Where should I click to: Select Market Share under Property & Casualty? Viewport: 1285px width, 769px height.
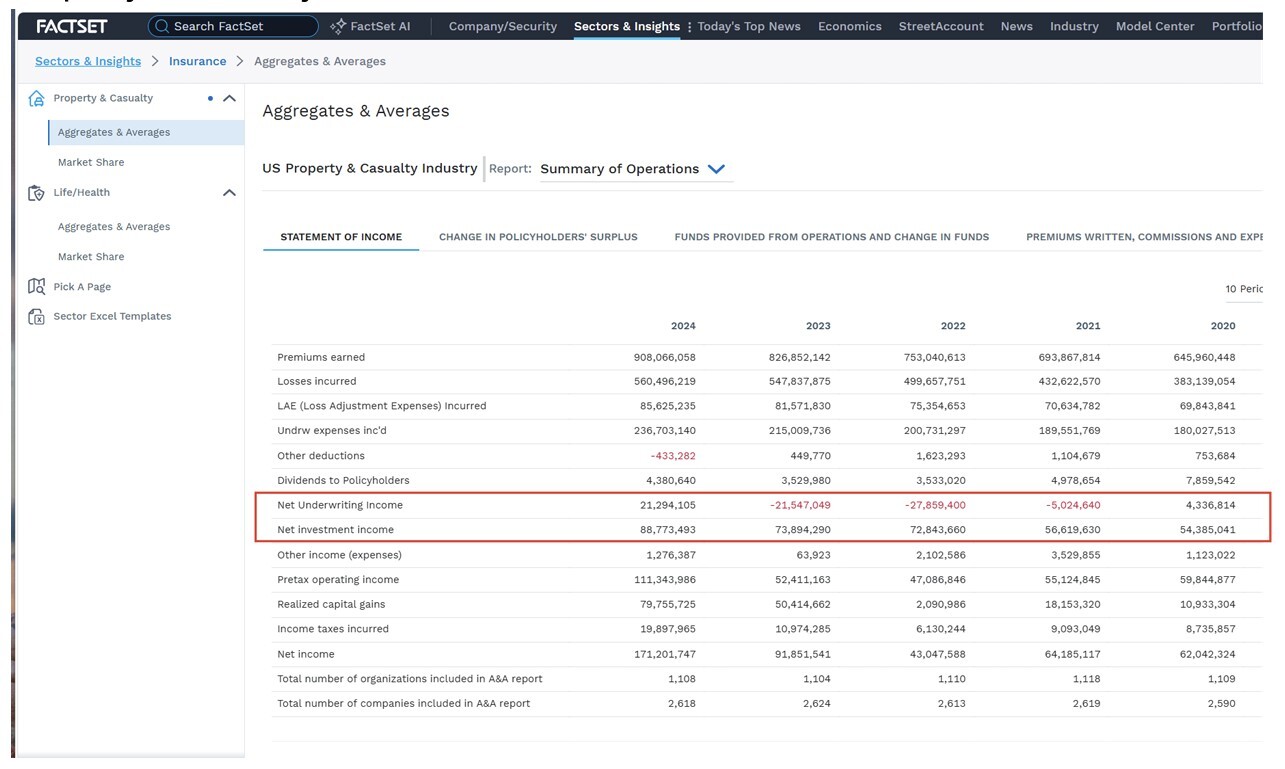91,162
